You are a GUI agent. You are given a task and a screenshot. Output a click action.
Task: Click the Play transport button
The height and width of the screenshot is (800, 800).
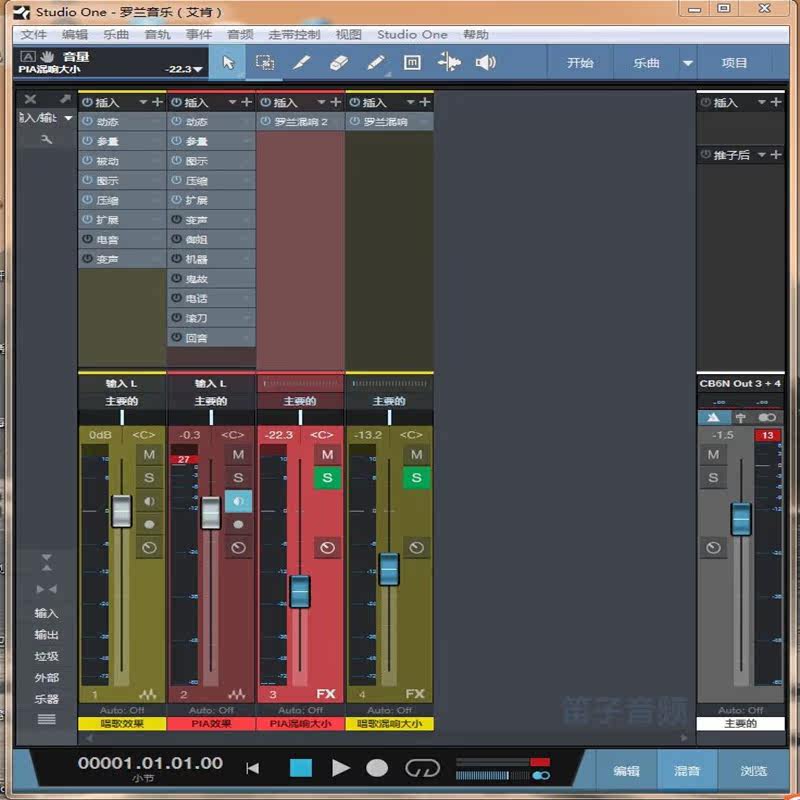tap(340, 767)
